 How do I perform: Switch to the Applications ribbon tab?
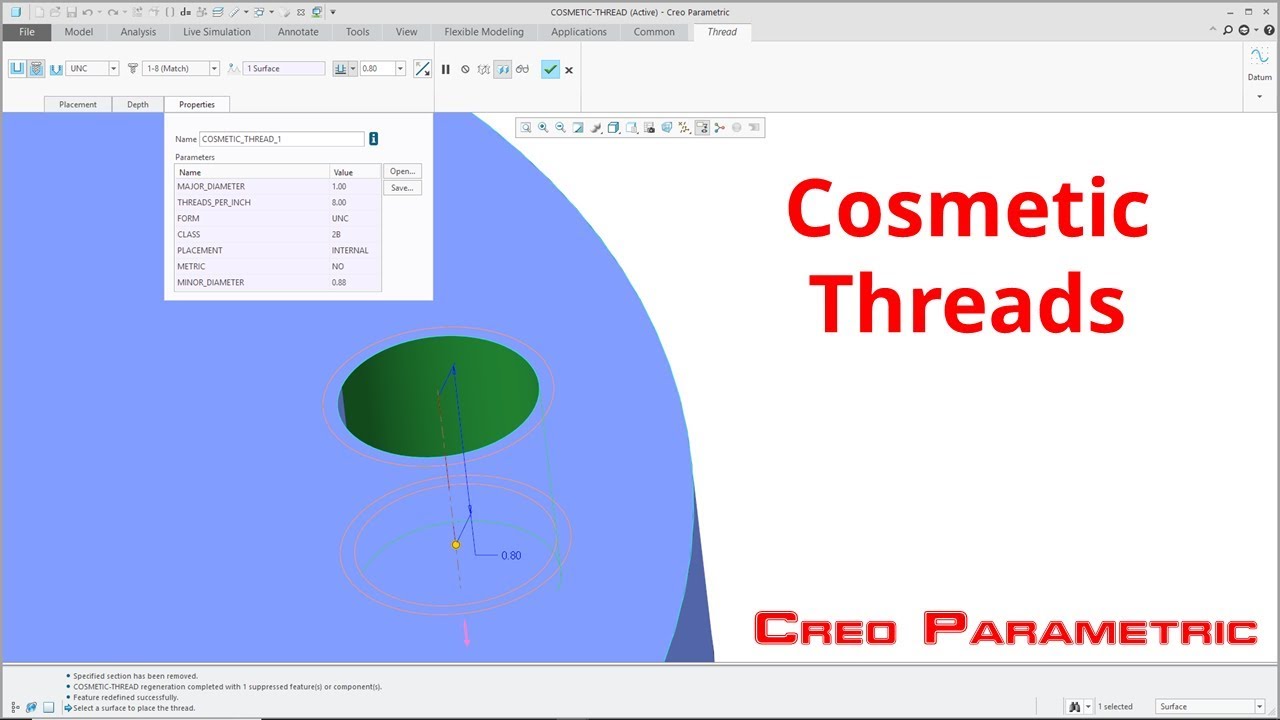coord(579,32)
